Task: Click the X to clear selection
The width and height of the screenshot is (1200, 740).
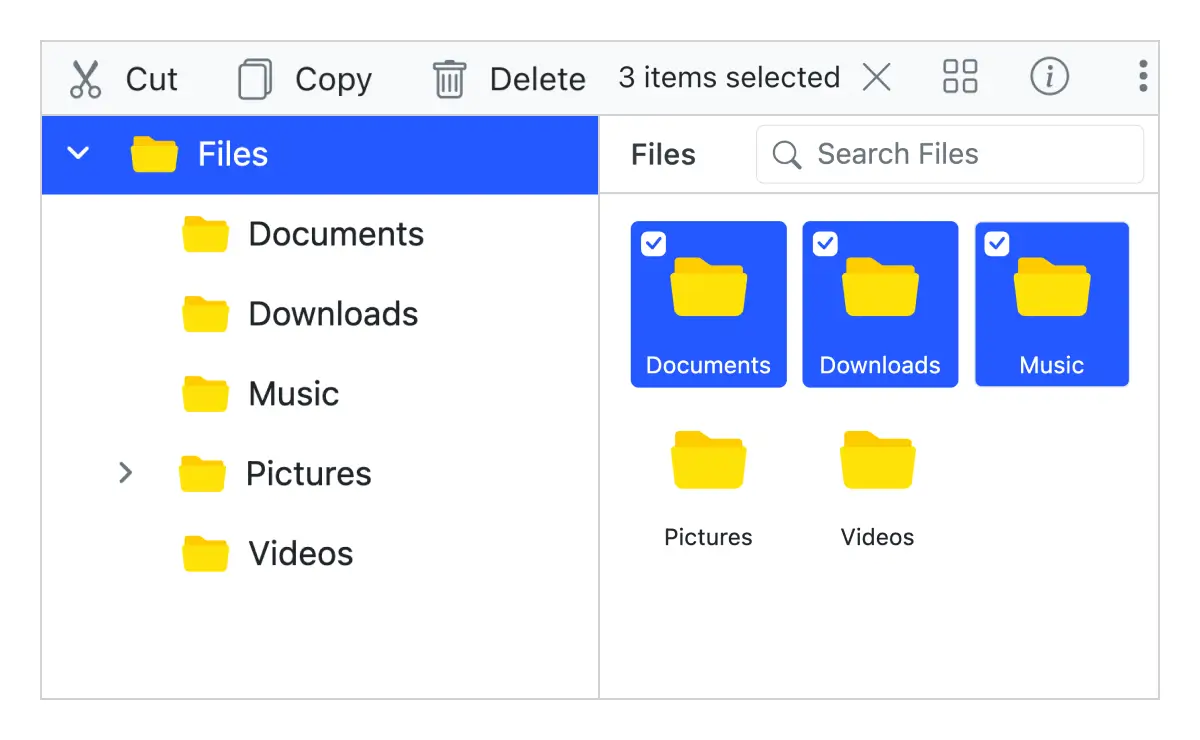Action: click(x=877, y=77)
